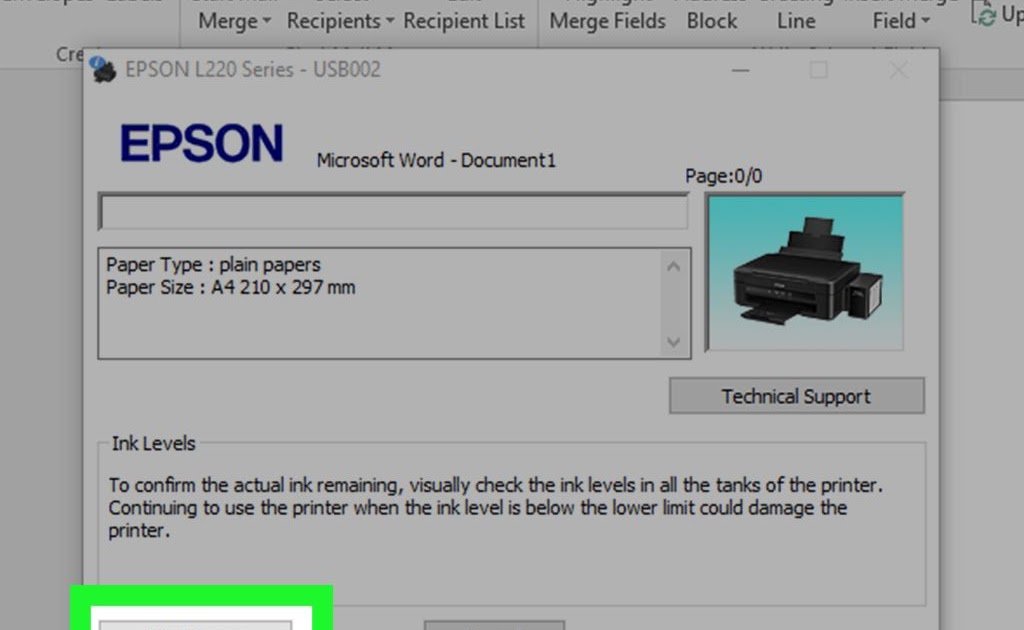Viewport: 1024px width, 630px height.
Task: Close the EPSON L220 Series window
Action: coord(899,70)
